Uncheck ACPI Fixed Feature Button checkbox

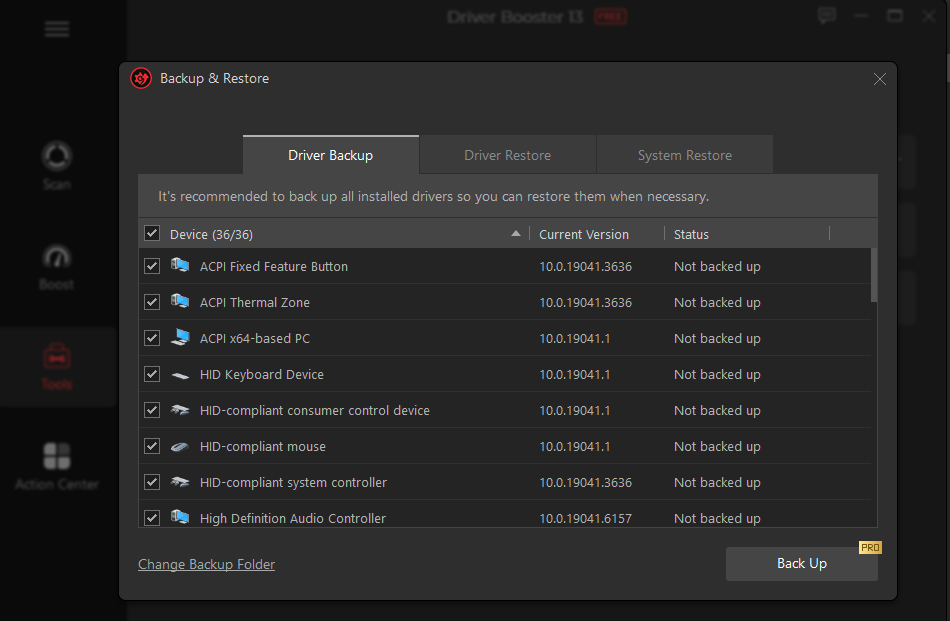tap(152, 266)
